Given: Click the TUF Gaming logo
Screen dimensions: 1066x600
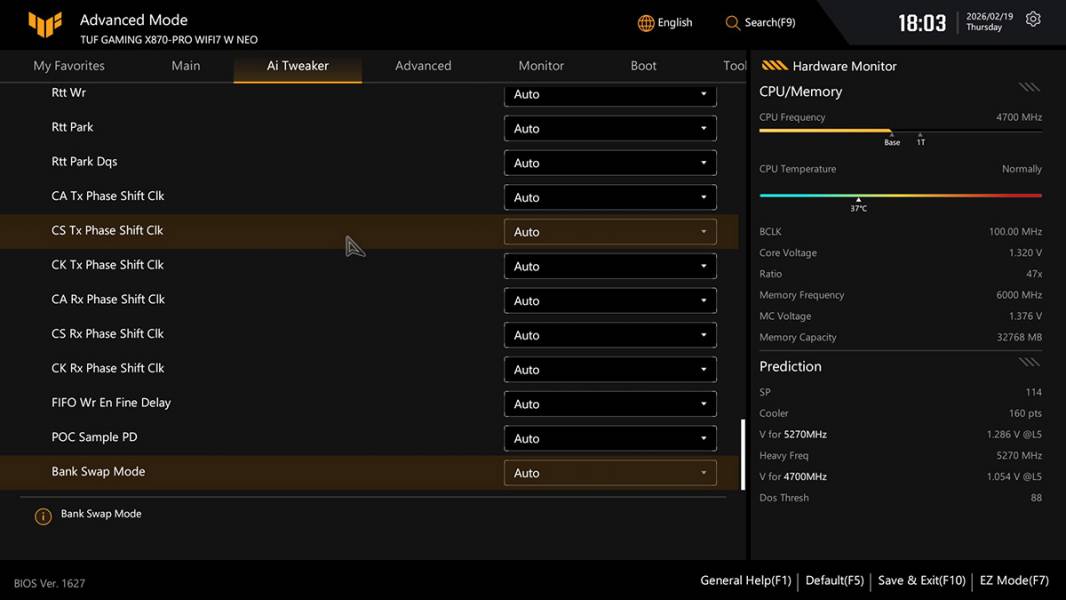Looking at the screenshot, I should tap(45, 24).
